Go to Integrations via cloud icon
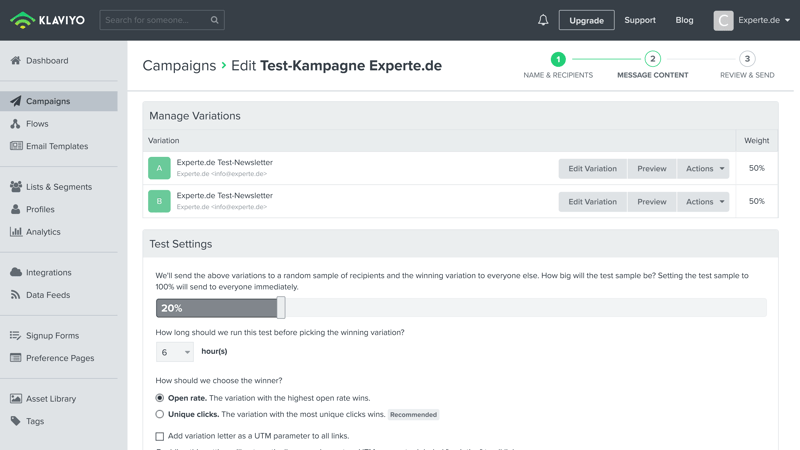Screen dimensions: 800x450 [16, 272]
